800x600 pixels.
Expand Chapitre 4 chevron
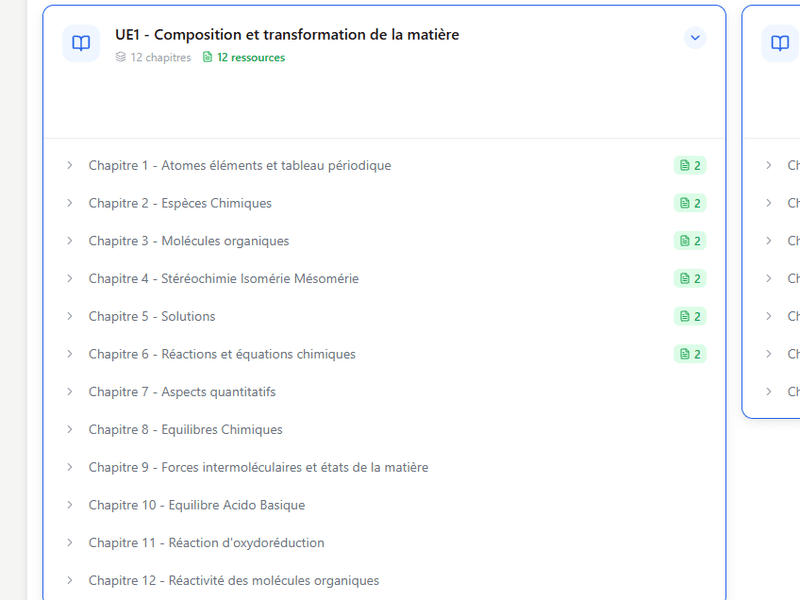70,279
